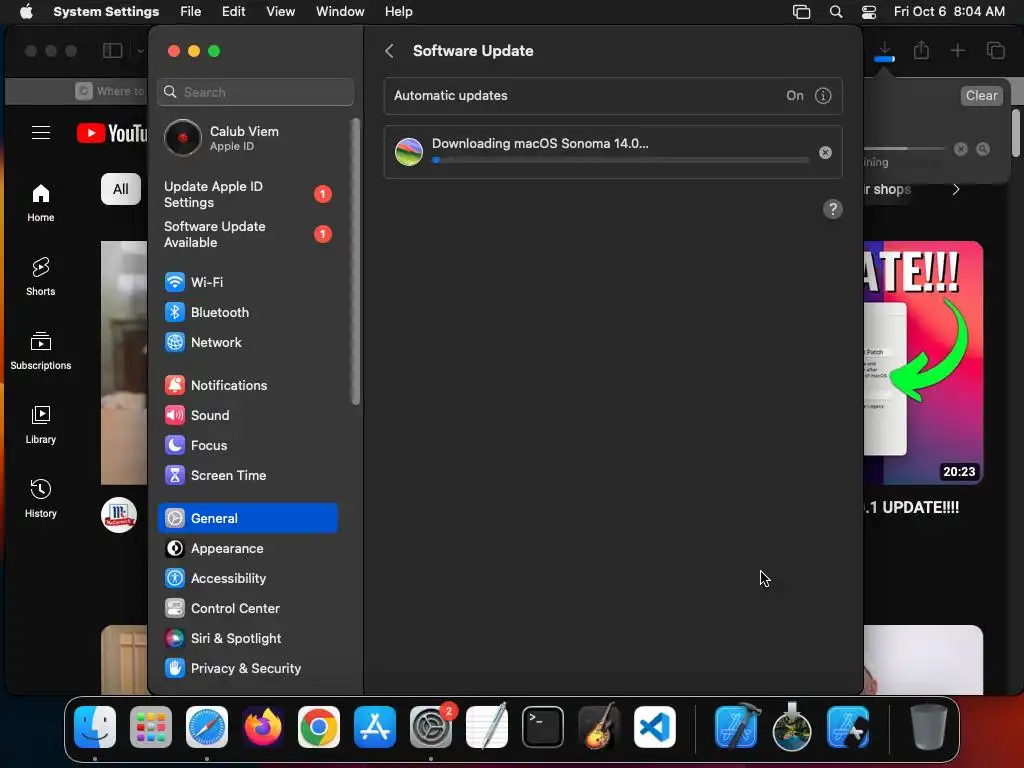Click Safari share button
The width and height of the screenshot is (1024, 768).
(921, 50)
